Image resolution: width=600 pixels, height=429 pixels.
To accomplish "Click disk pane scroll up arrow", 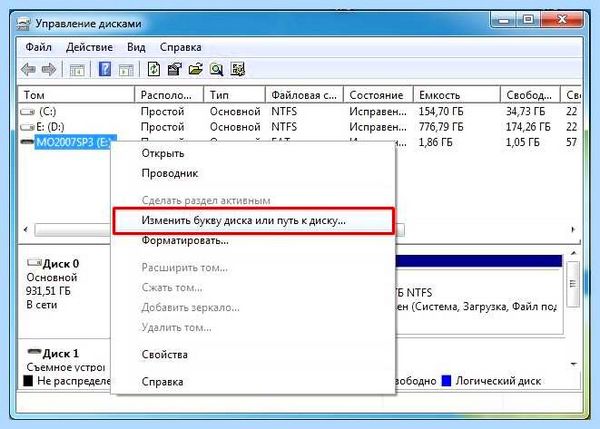I will (573, 253).
